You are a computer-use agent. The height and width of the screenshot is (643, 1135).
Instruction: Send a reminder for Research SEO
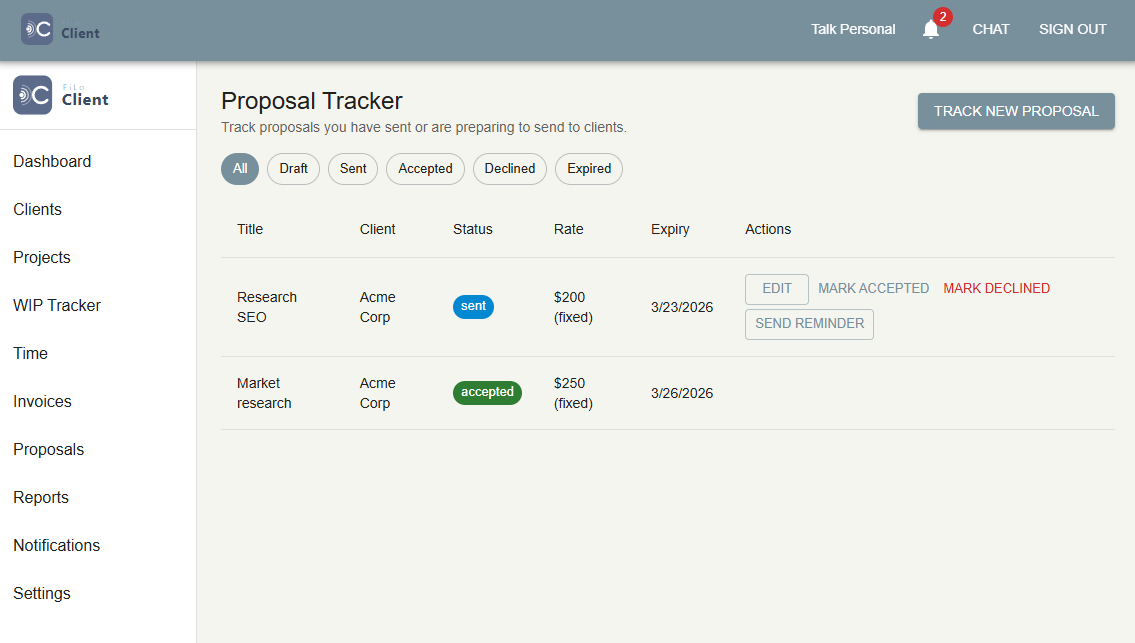coord(809,324)
